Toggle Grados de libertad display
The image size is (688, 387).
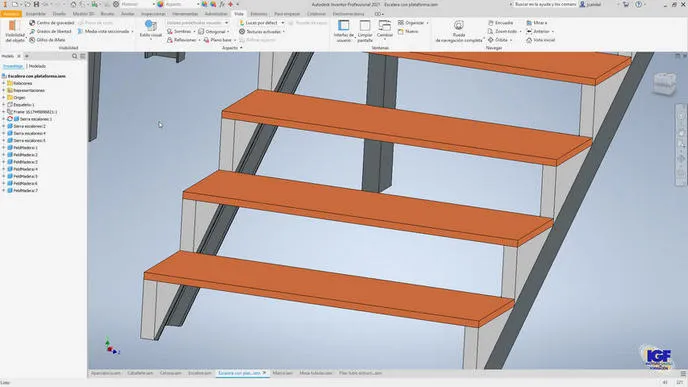point(50,32)
